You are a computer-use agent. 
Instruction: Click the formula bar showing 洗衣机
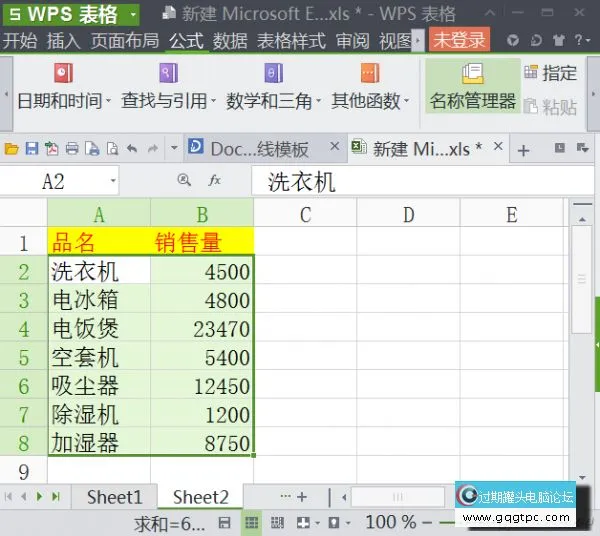tap(423, 182)
